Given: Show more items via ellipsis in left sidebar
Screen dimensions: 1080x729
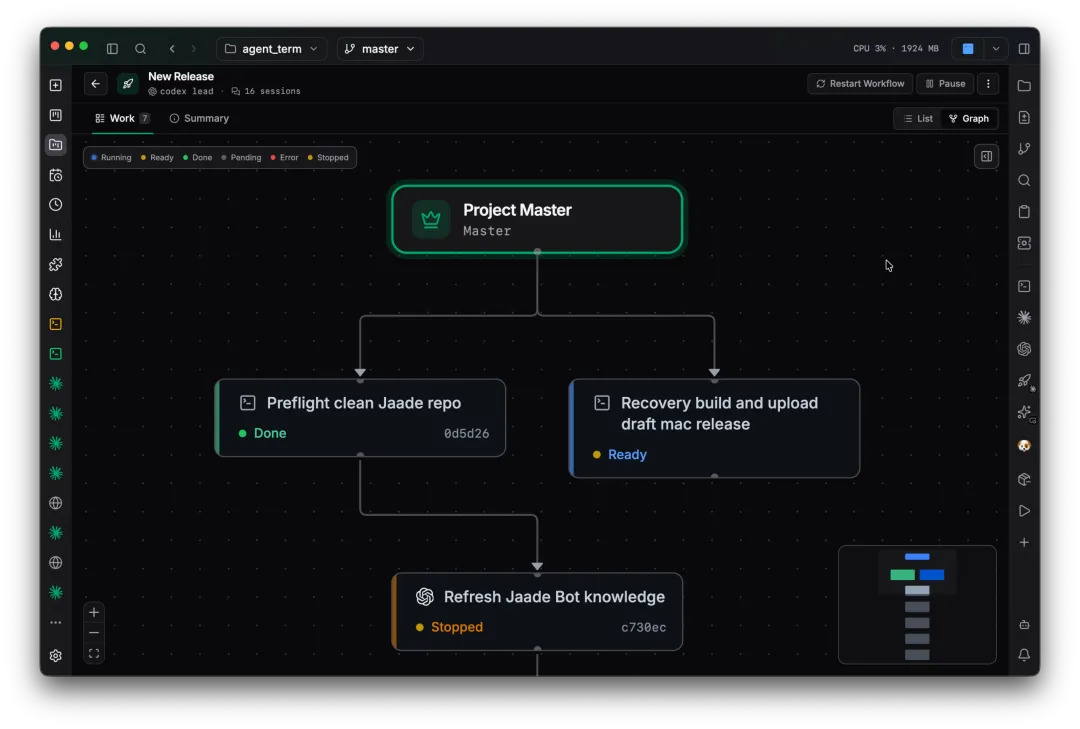Looking at the screenshot, I should click(x=56, y=622).
